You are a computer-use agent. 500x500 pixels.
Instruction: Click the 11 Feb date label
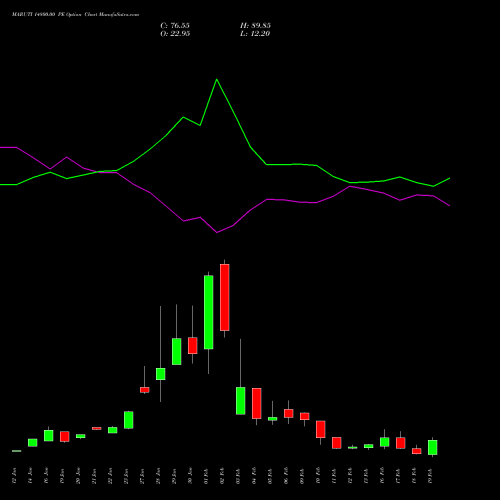pyautogui.click(x=334, y=476)
